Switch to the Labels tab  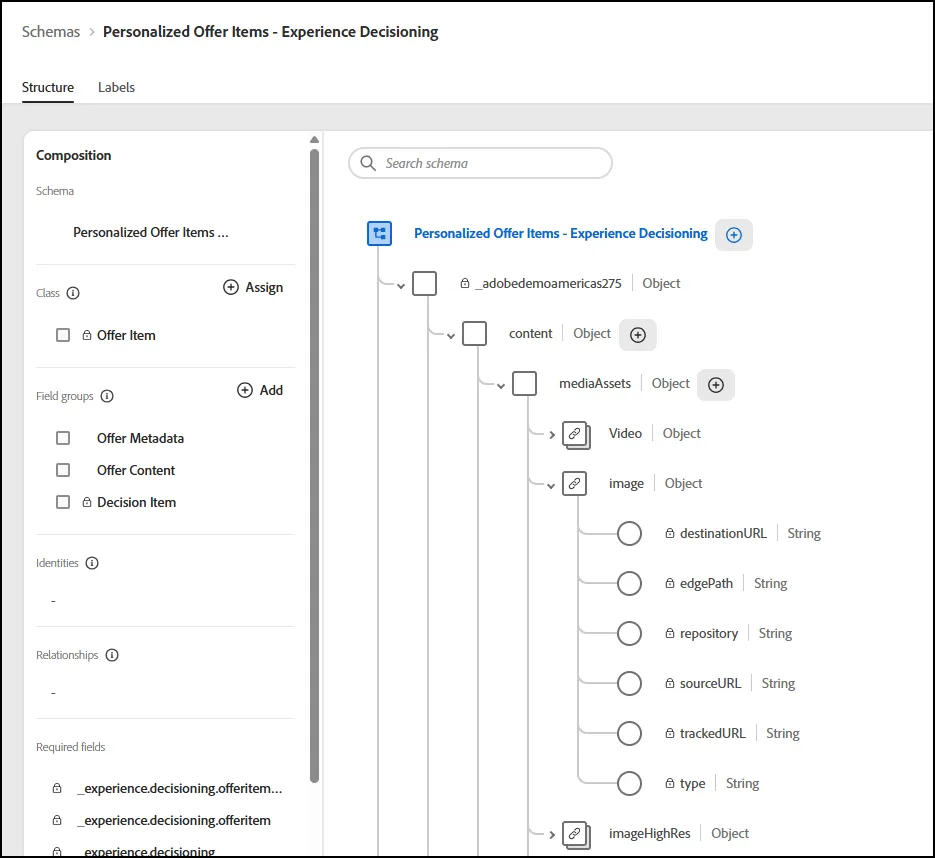point(116,88)
